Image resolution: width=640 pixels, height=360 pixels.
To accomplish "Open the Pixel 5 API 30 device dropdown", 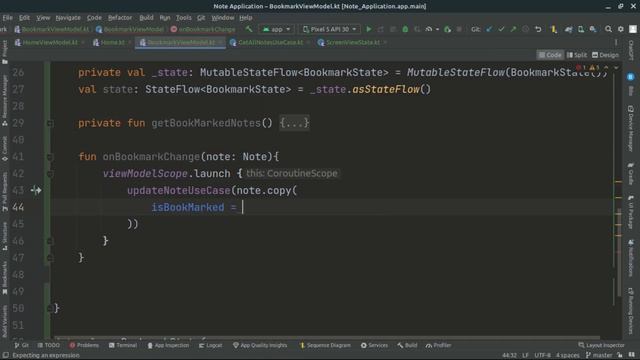I will (x=329, y=29).
